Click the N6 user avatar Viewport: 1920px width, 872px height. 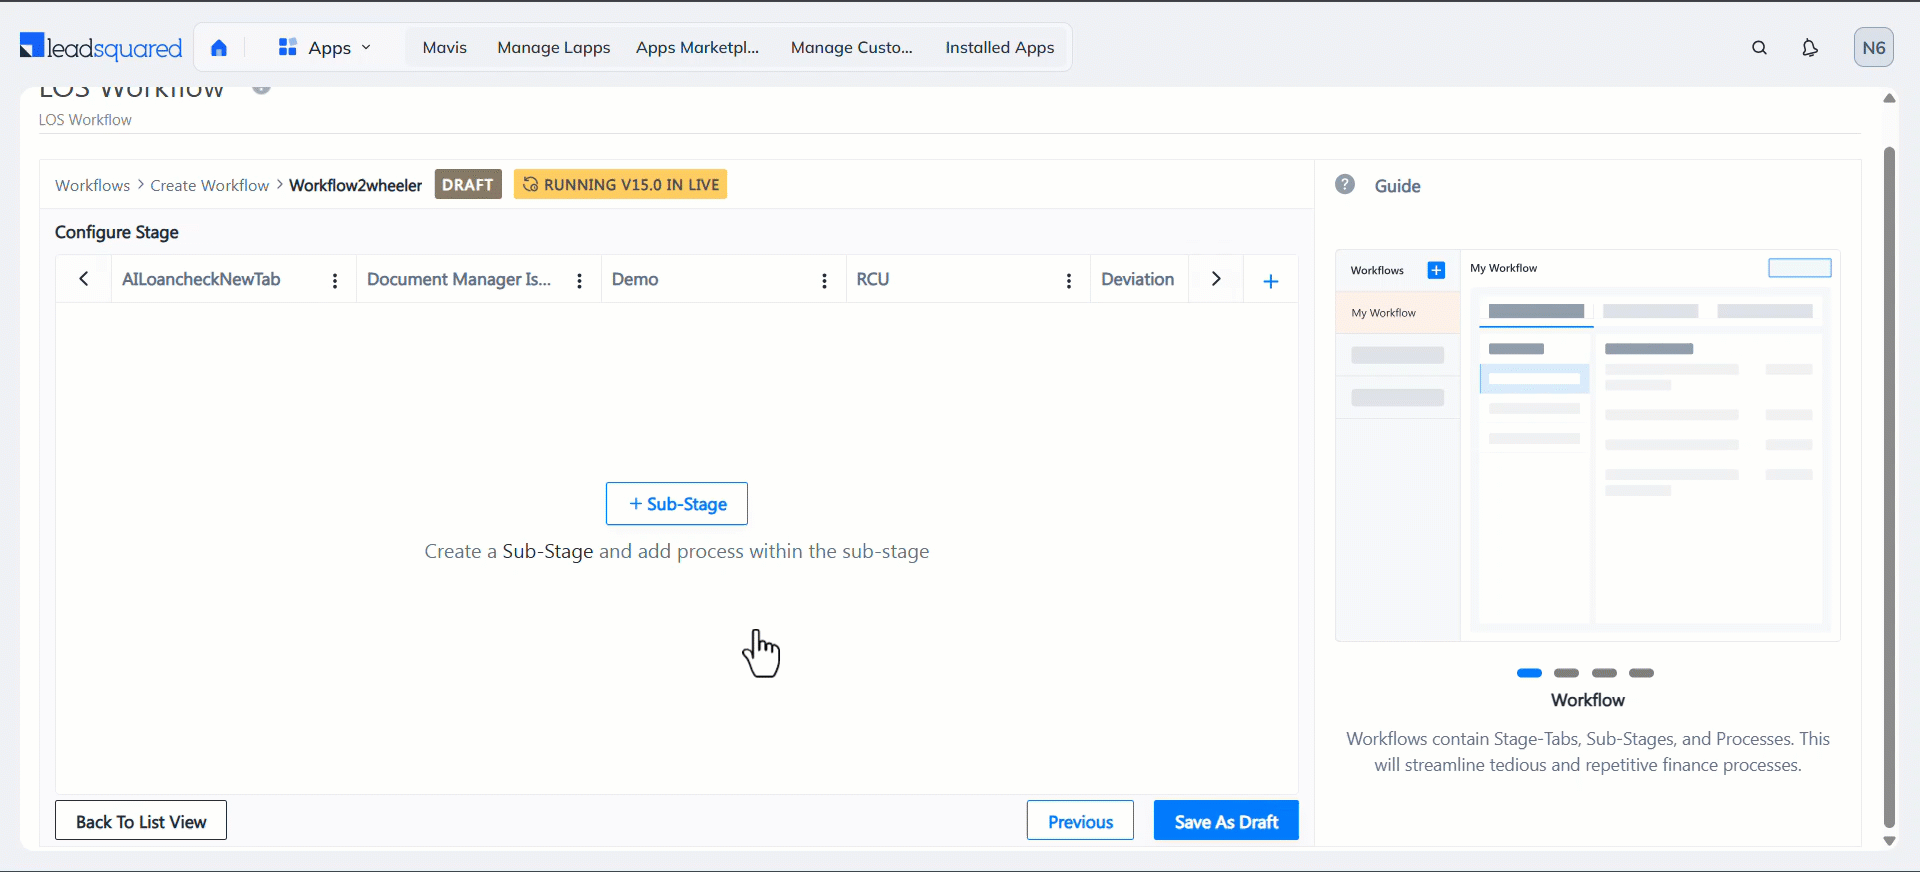coord(1873,48)
